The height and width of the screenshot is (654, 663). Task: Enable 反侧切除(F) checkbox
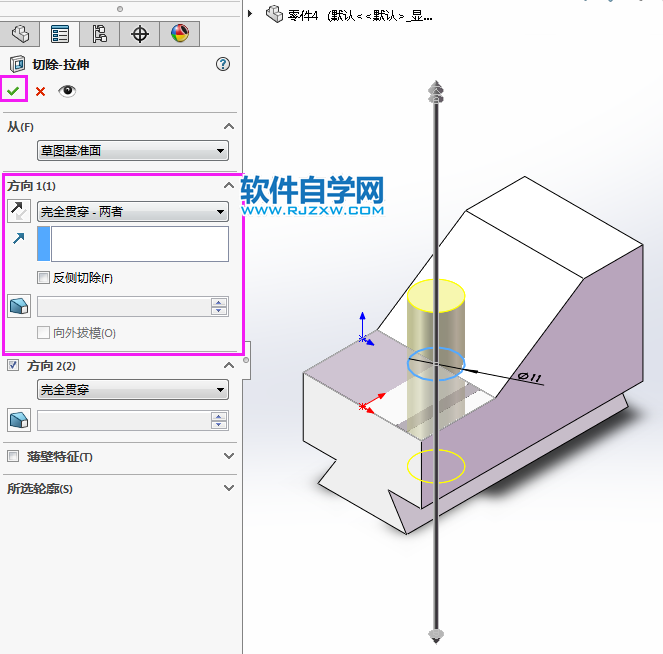[43, 278]
